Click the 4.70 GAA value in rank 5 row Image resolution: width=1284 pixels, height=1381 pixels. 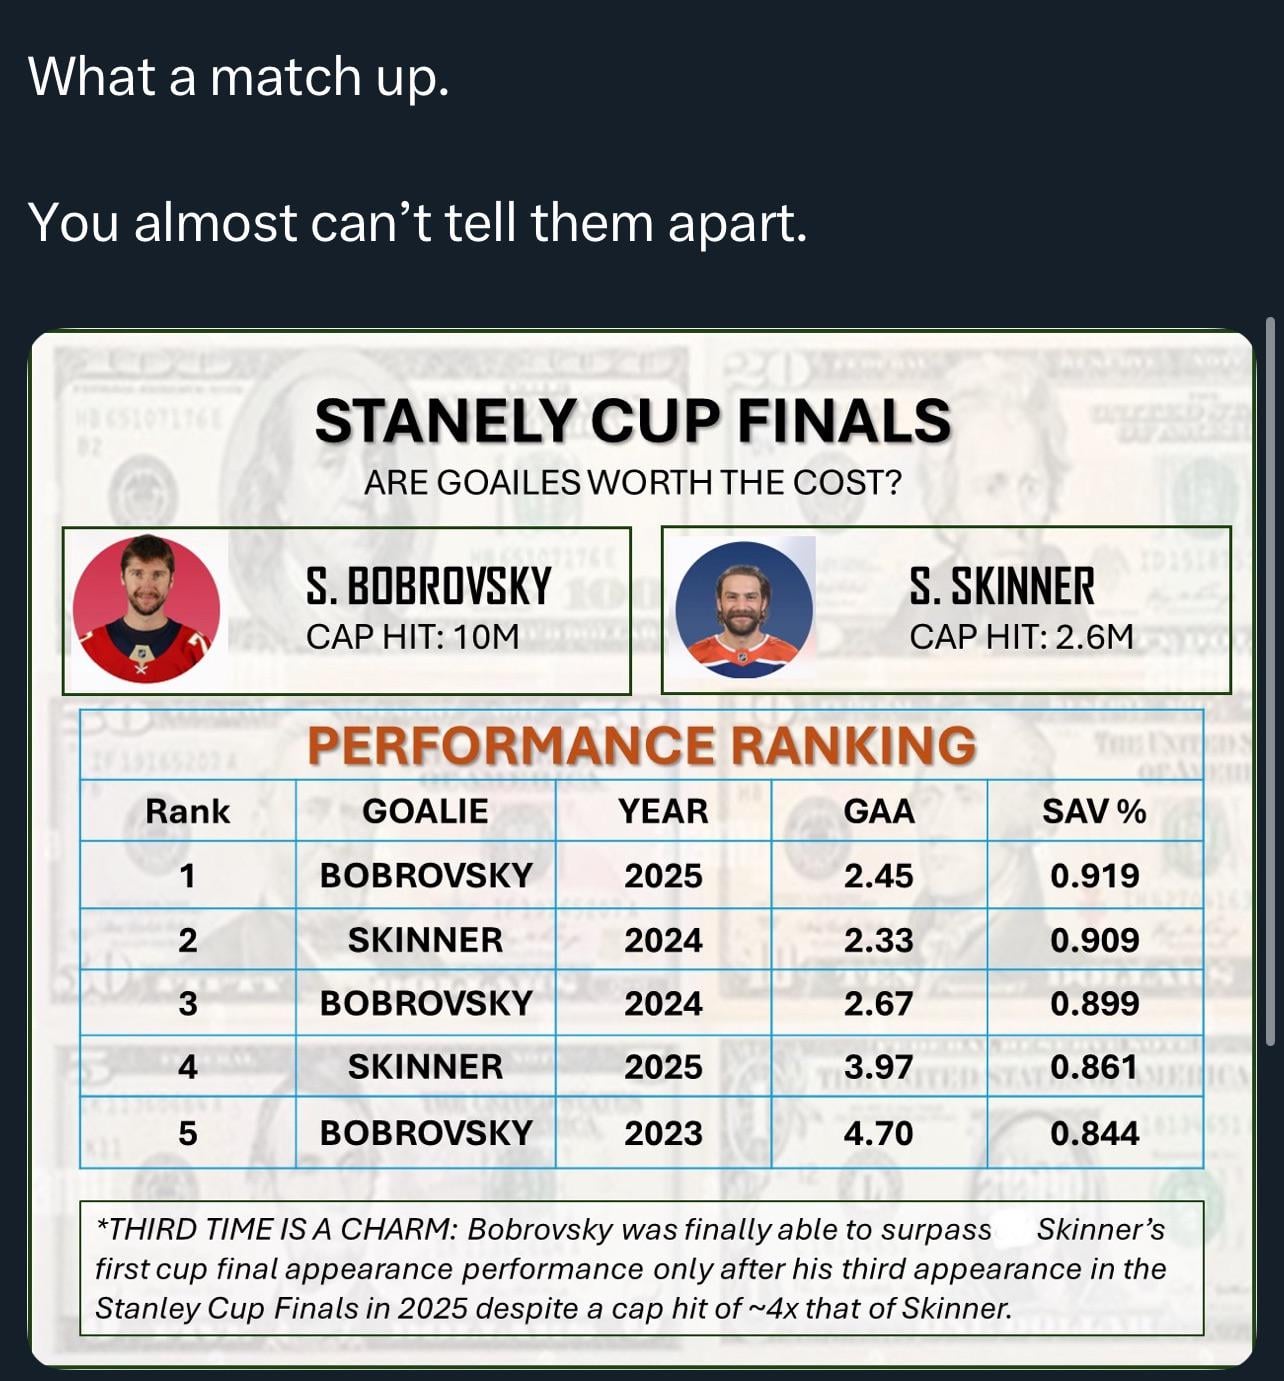[x=878, y=1133]
